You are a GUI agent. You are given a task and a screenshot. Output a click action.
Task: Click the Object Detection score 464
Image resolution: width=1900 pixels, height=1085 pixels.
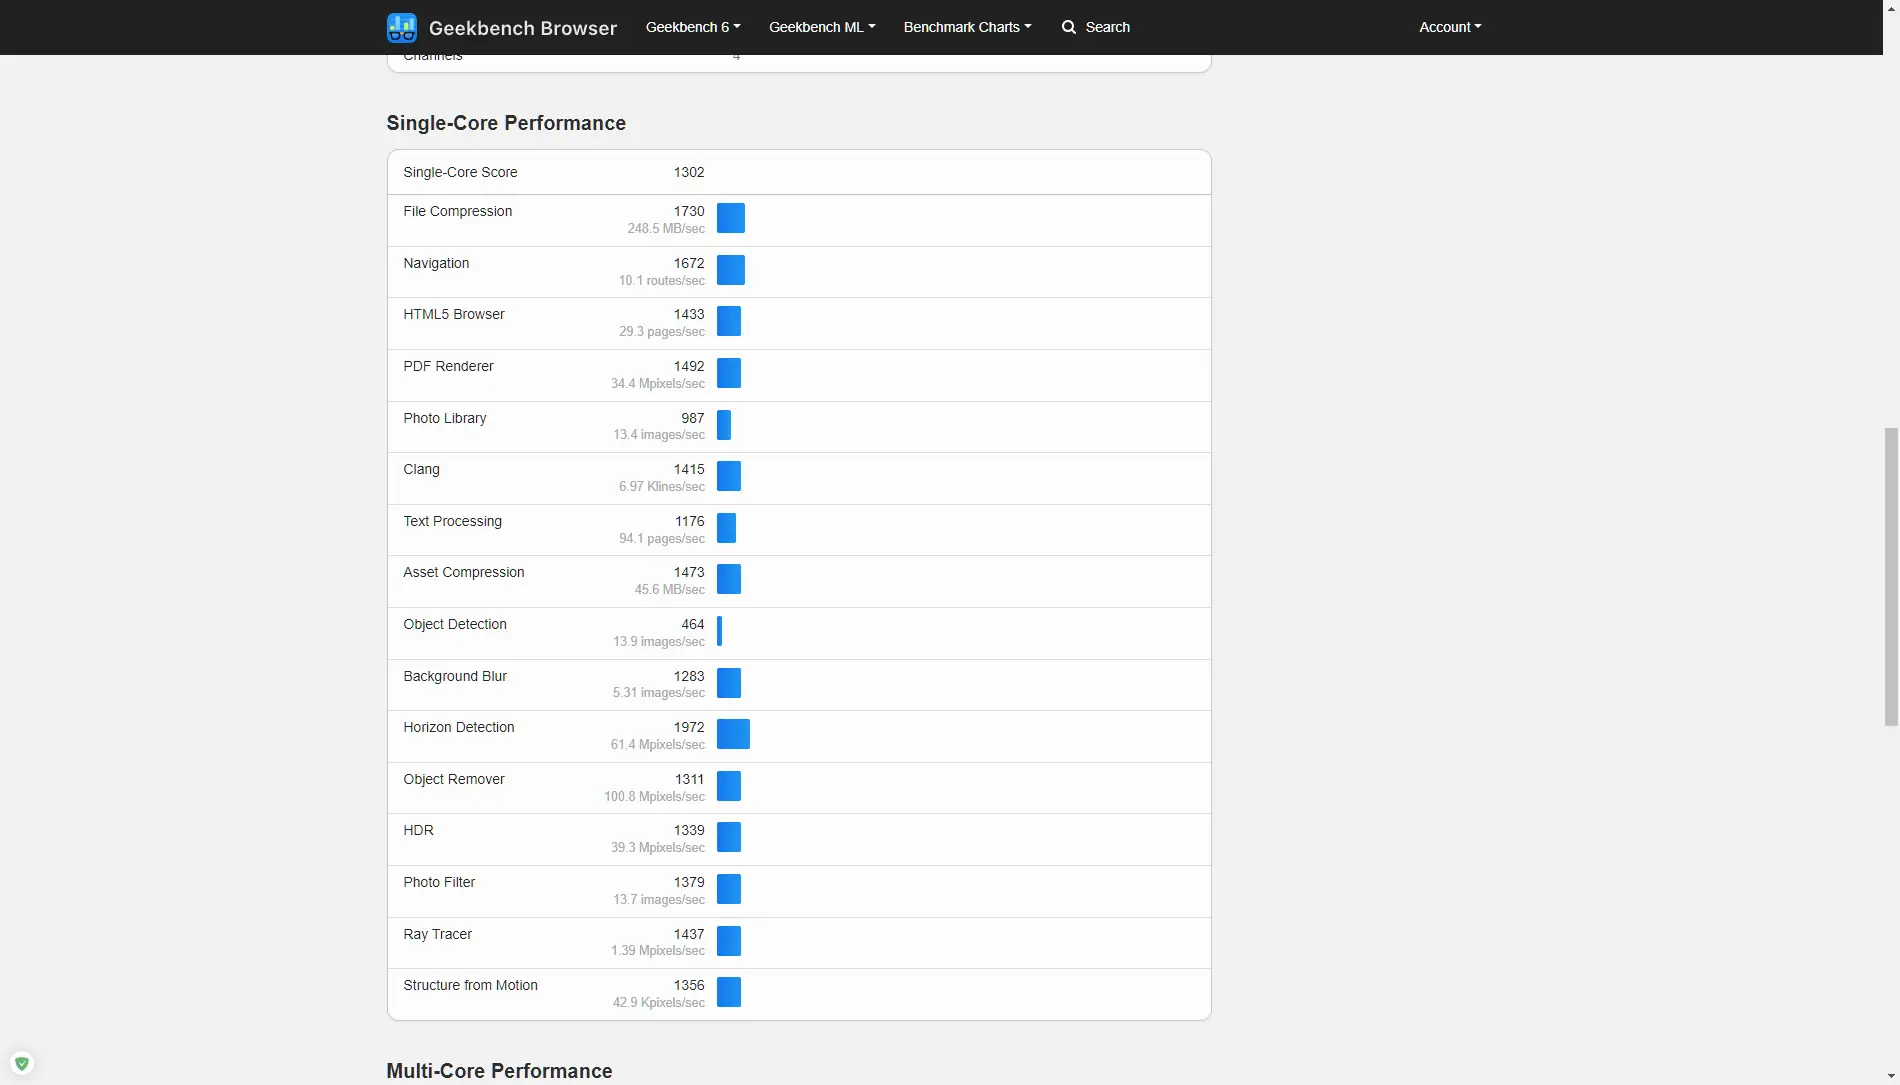pyautogui.click(x=693, y=624)
